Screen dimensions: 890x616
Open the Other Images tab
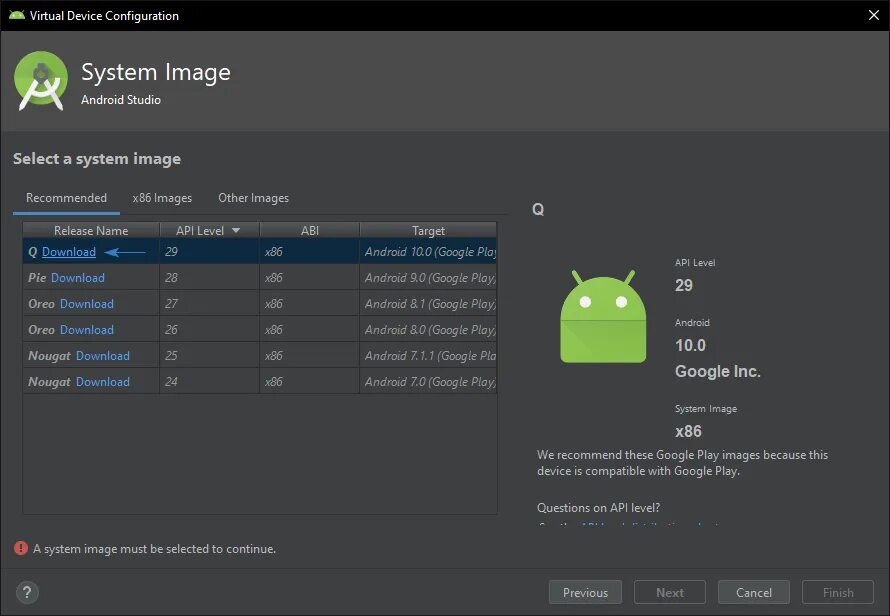(254, 198)
